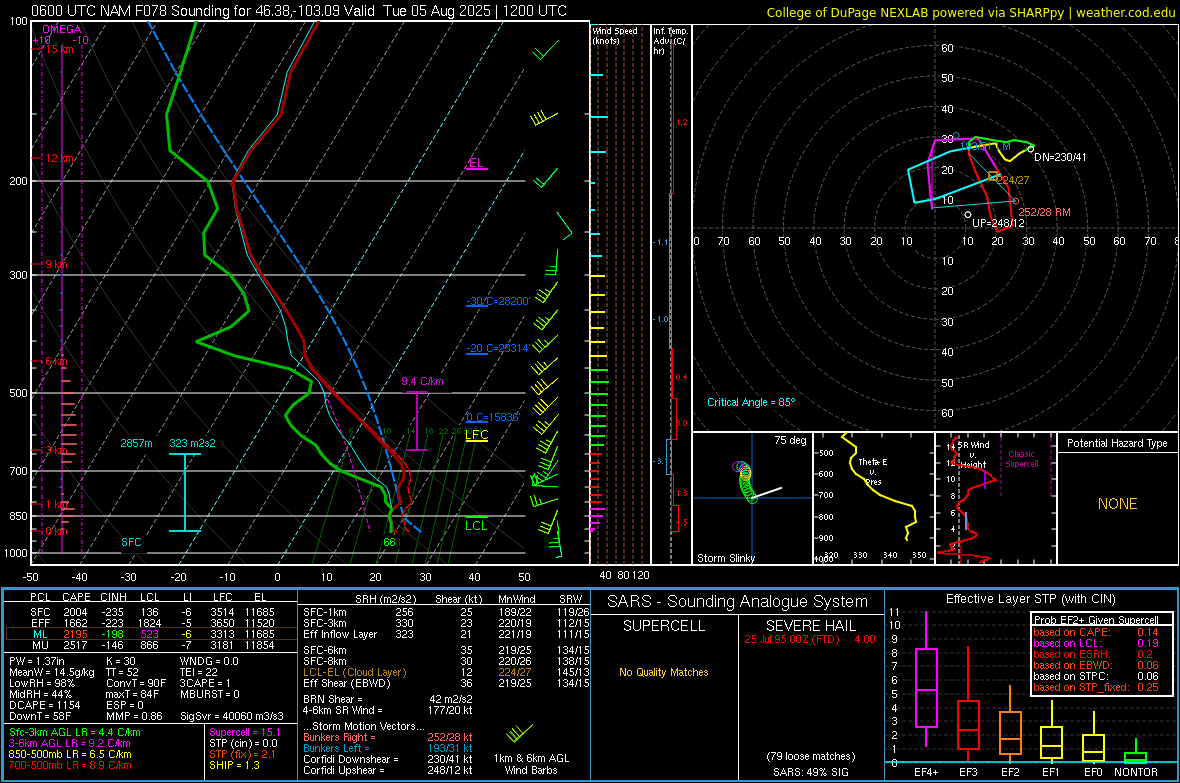Click the Eff Inflow Layer row label
Viewport: 1180px width, 783px height.
coord(340,634)
